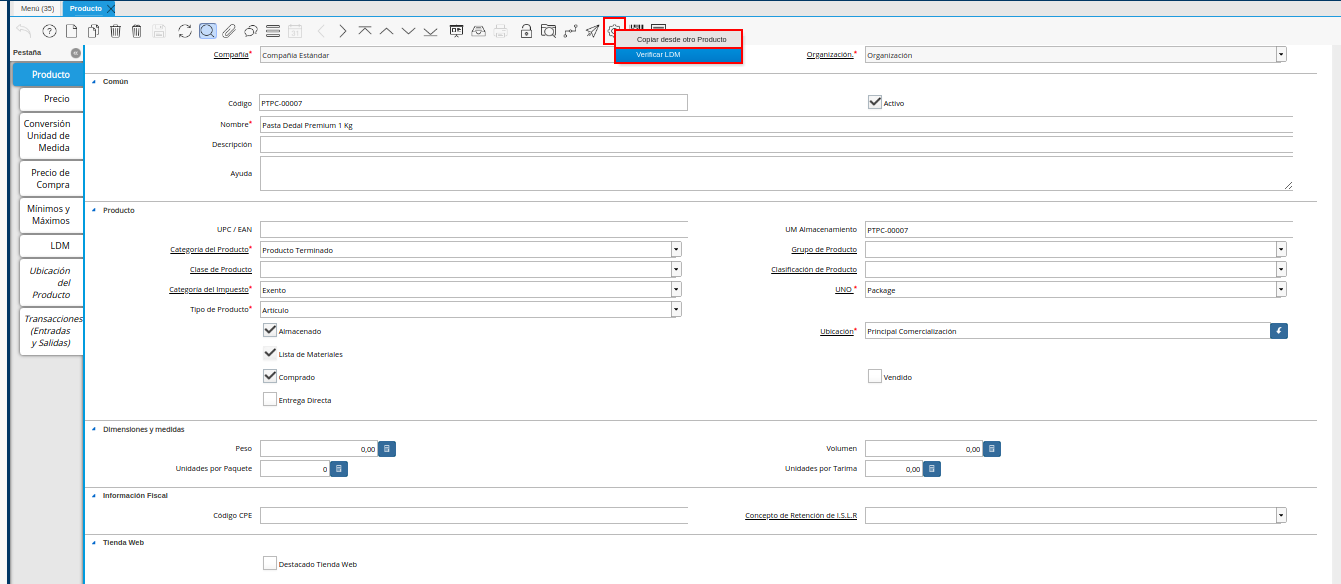
Task: Open the Active Workflows node icon
Action: pyautogui.click(x=570, y=31)
